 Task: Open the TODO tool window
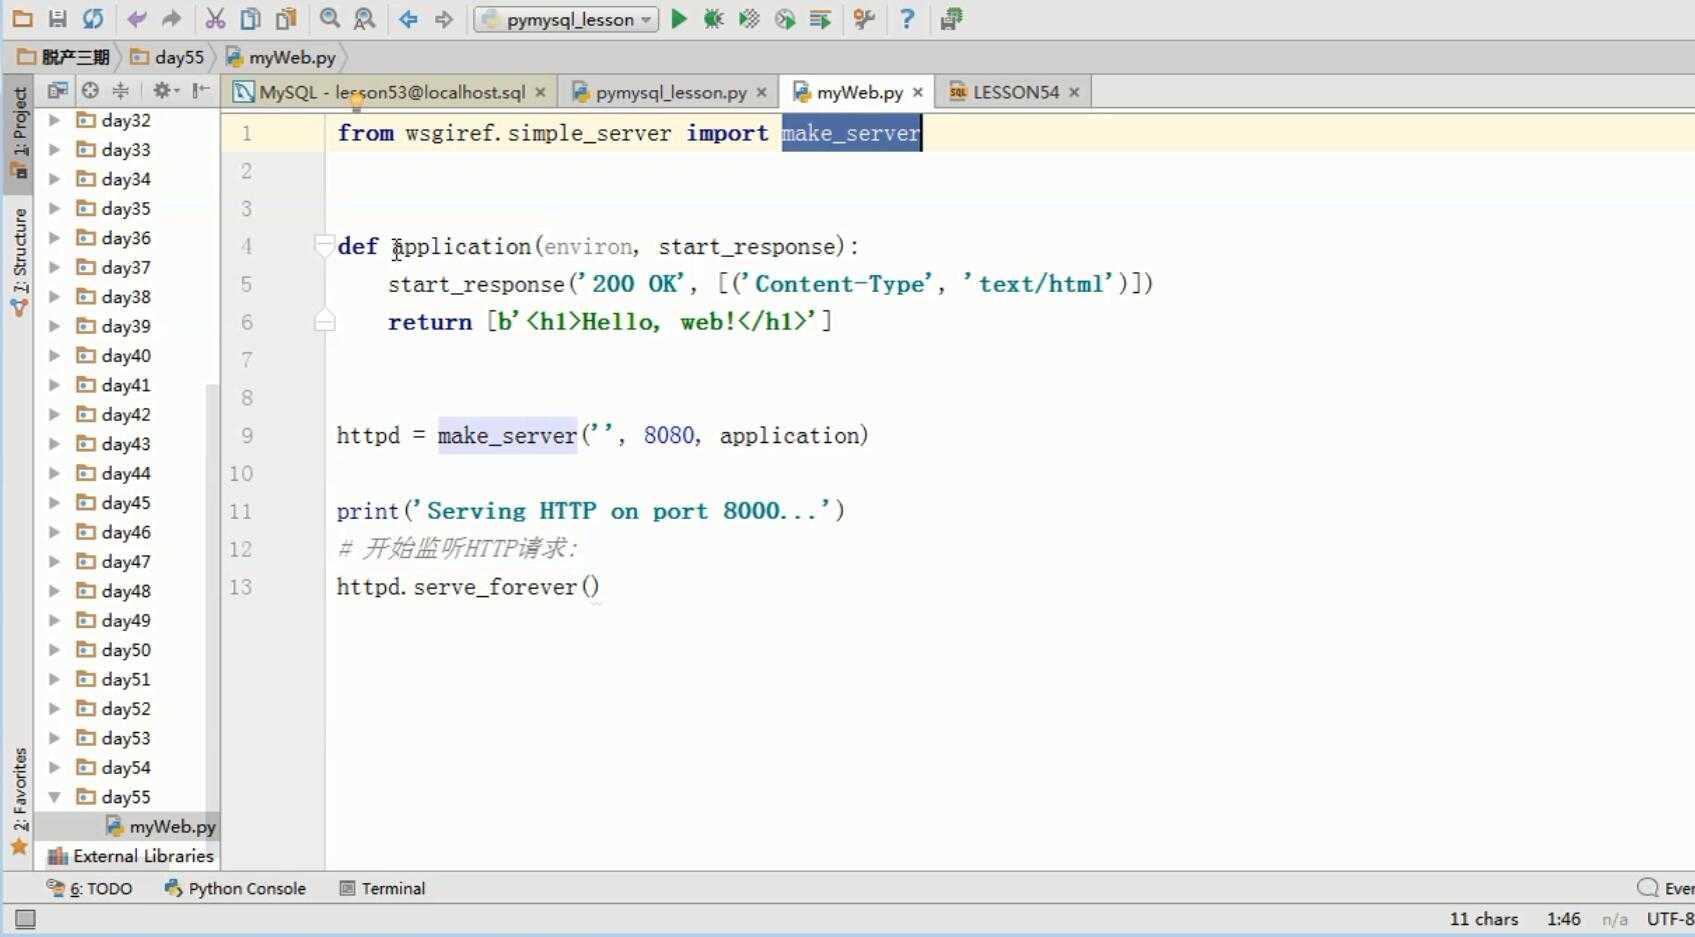click(89, 888)
